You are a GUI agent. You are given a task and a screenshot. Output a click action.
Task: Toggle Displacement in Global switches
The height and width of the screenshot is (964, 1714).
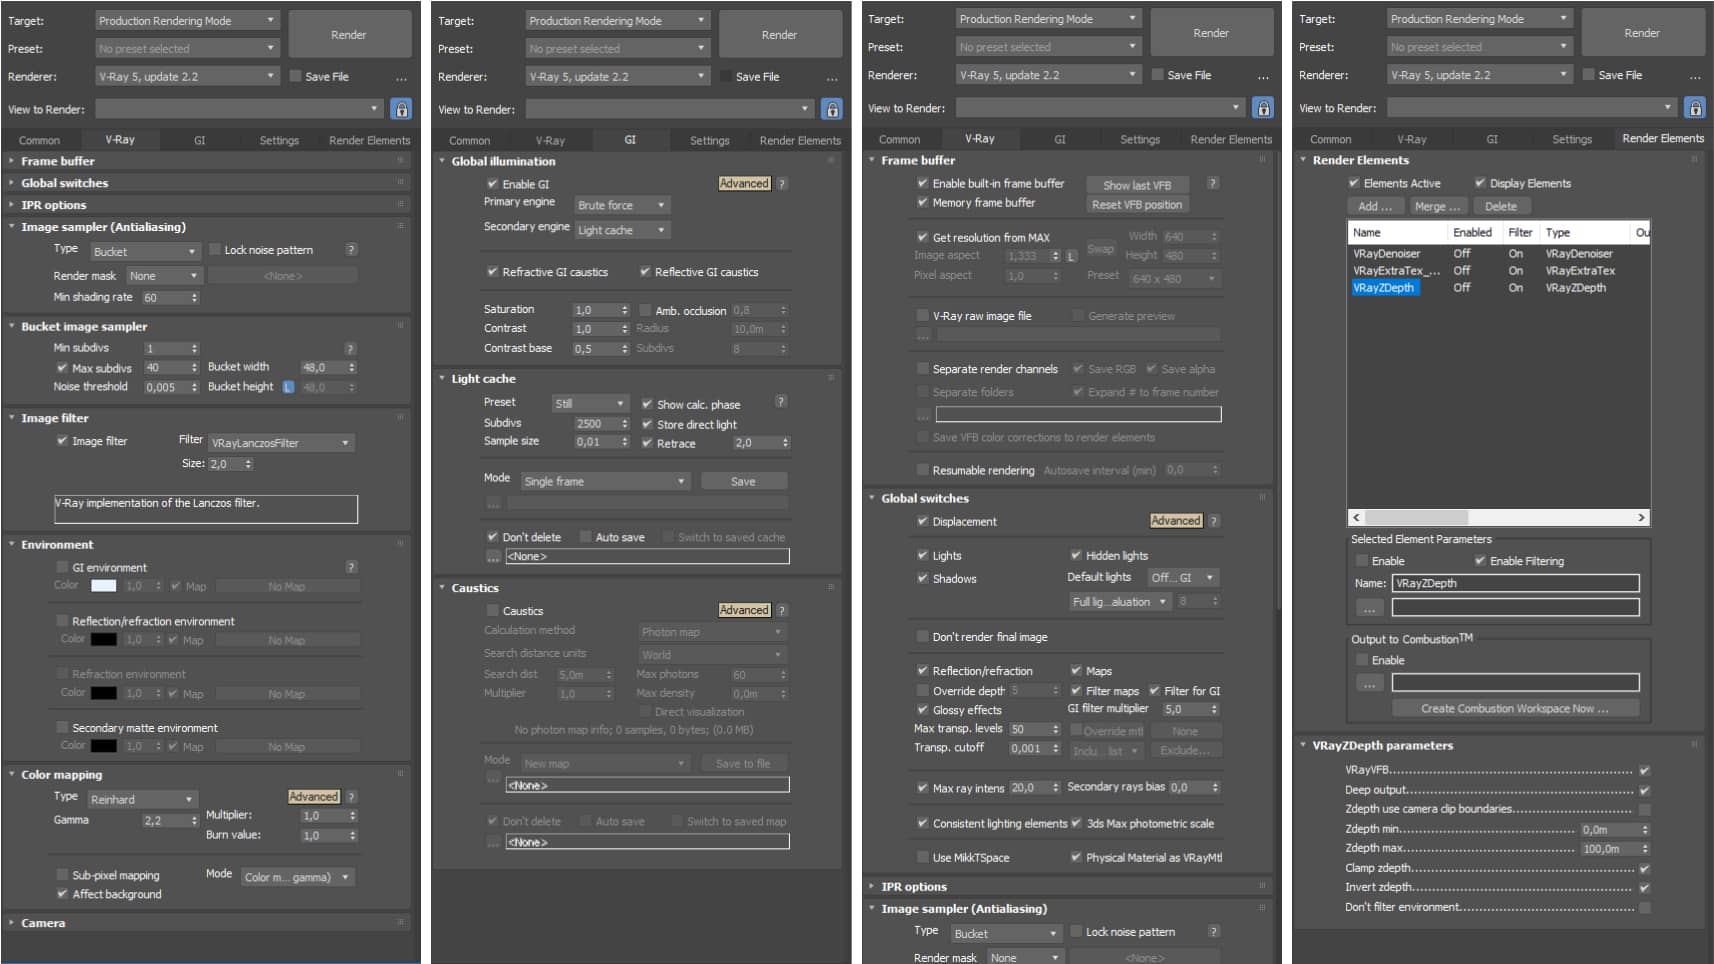click(922, 521)
